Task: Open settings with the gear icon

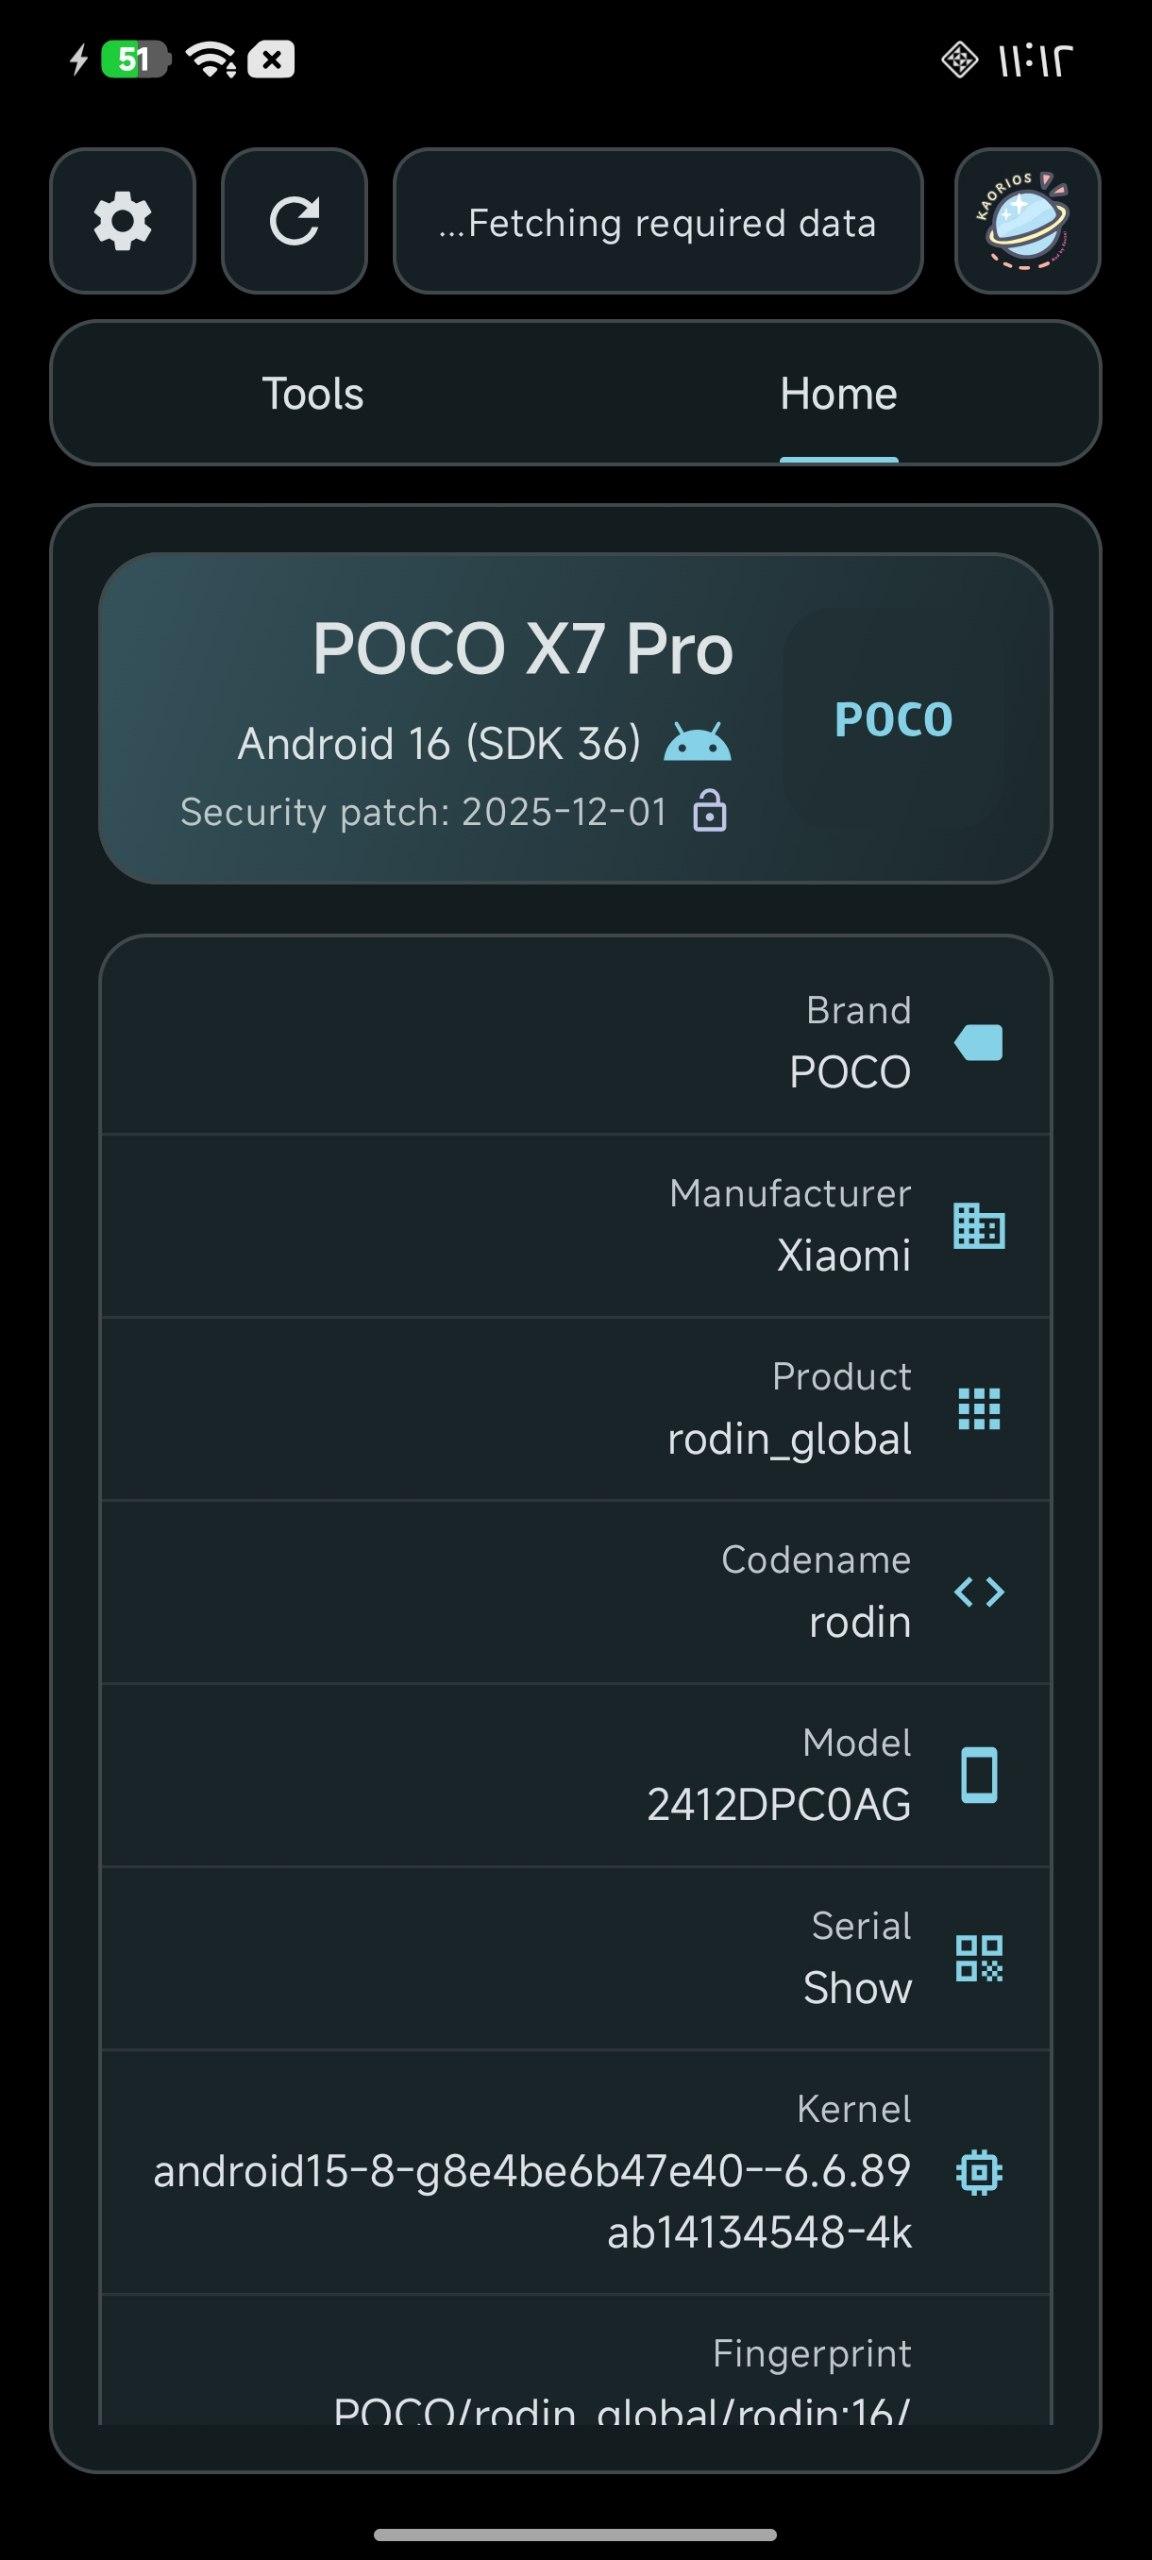Action: (x=122, y=221)
